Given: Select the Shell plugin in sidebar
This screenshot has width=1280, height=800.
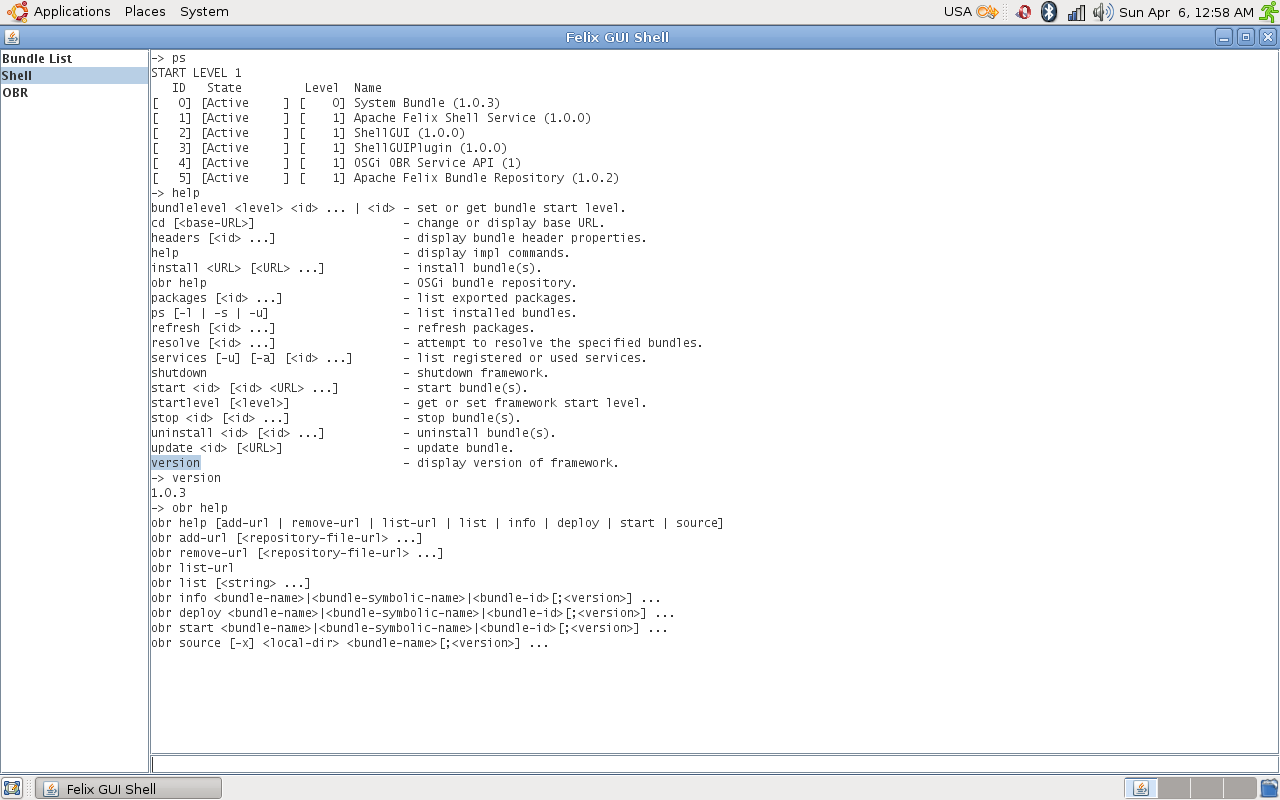Looking at the screenshot, I should click(x=17, y=76).
